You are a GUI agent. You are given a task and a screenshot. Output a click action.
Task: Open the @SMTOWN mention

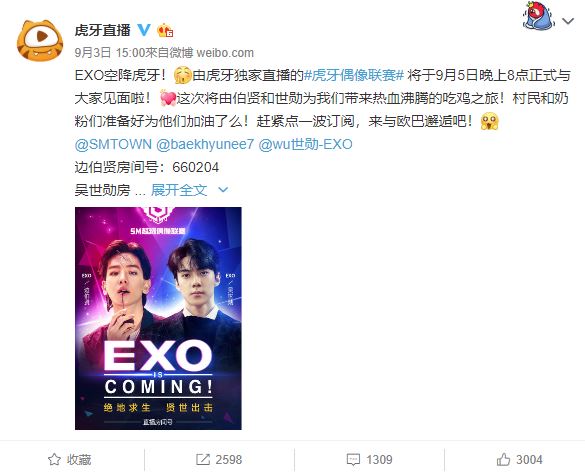(113, 144)
